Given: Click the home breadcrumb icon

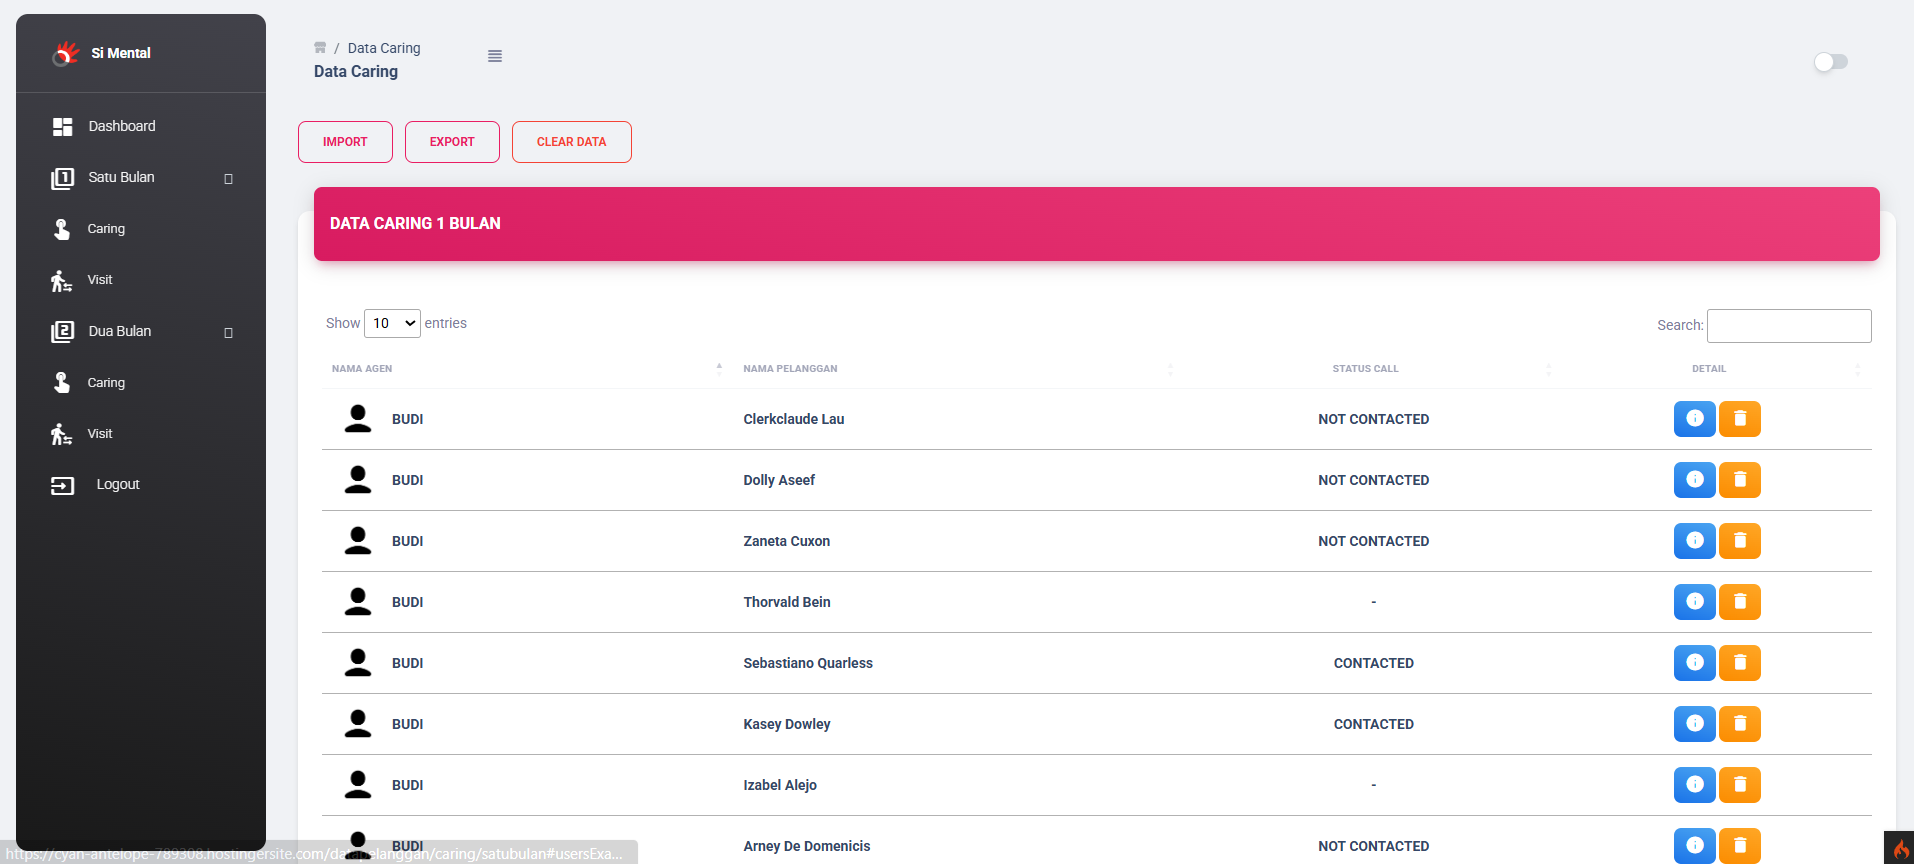Looking at the screenshot, I should [320, 48].
